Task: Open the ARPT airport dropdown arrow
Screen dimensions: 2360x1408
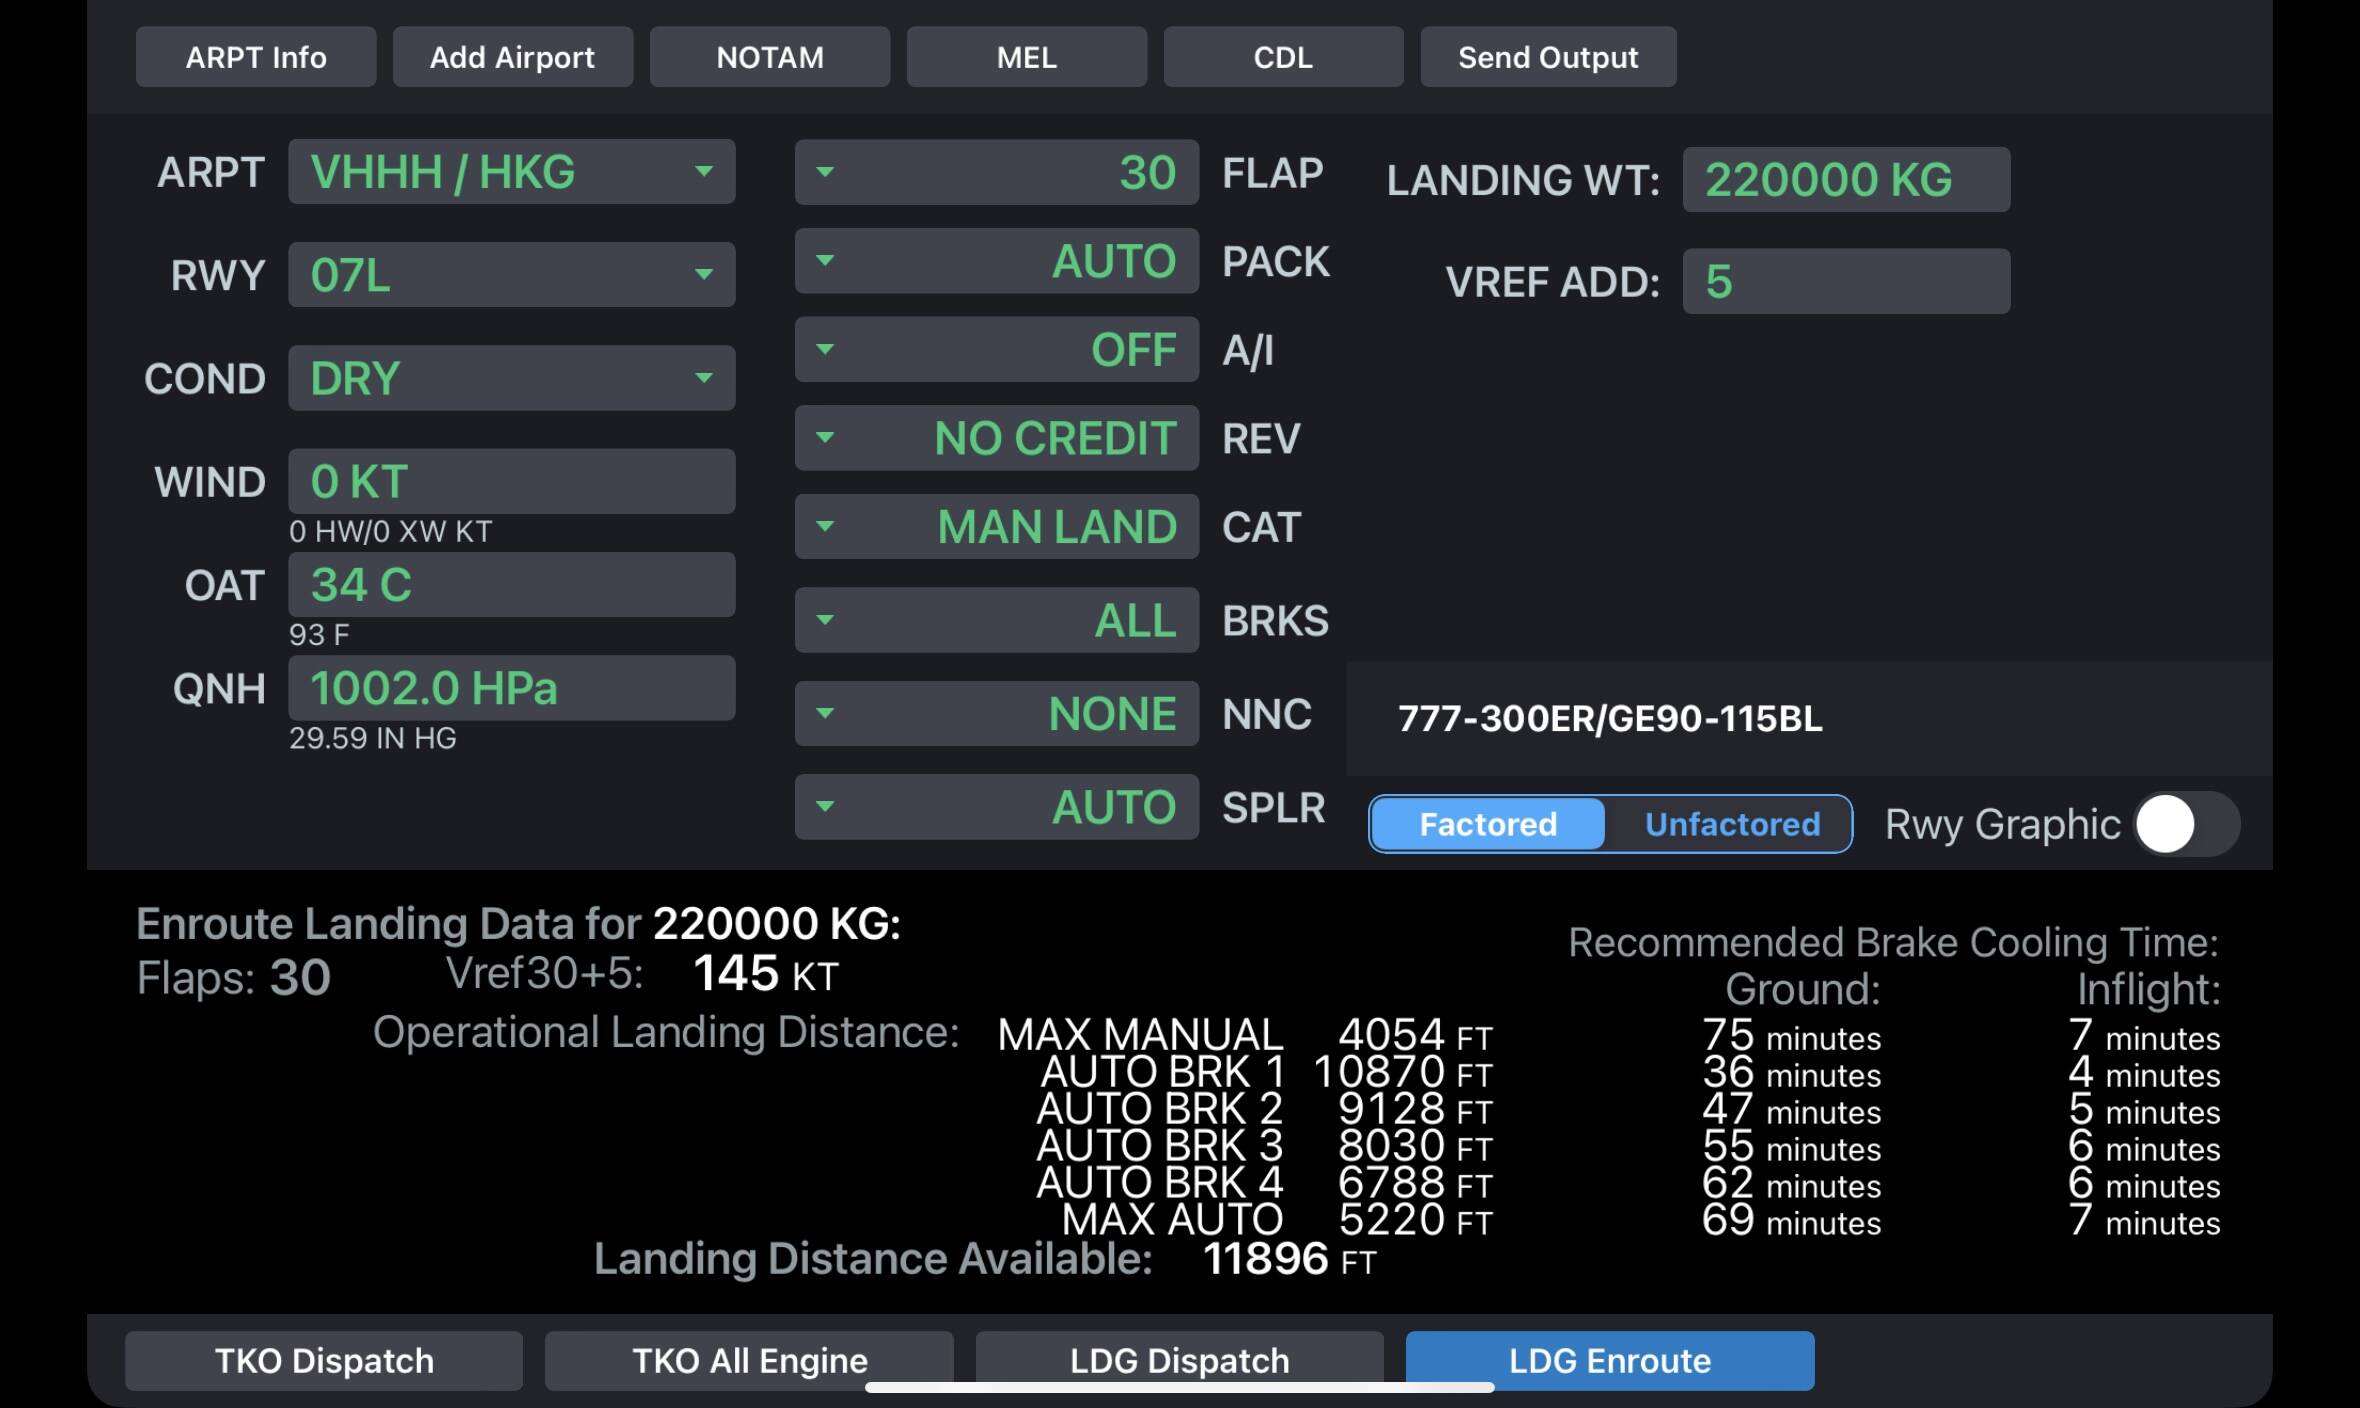Action: point(704,172)
